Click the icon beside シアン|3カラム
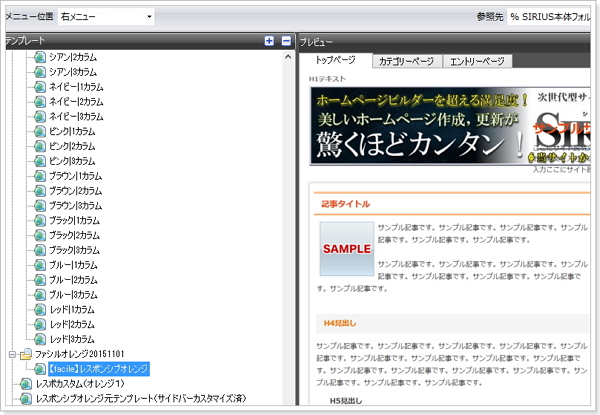Viewport: 600px width, 415px height. click(x=40, y=72)
